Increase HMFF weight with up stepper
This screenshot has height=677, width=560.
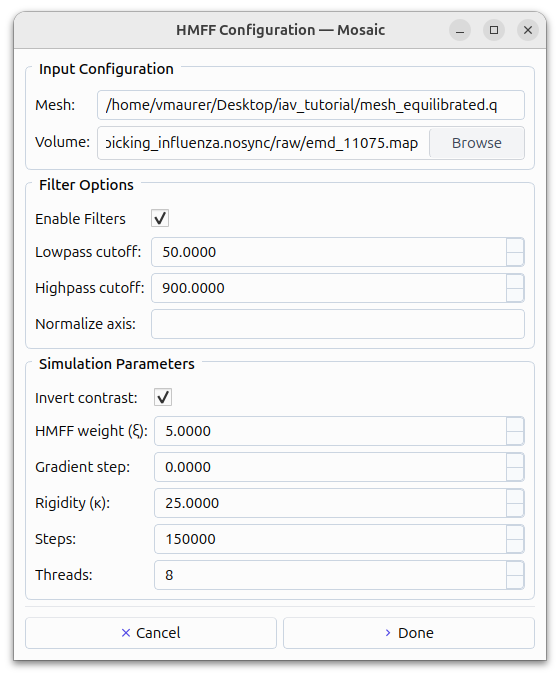(515, 424)
